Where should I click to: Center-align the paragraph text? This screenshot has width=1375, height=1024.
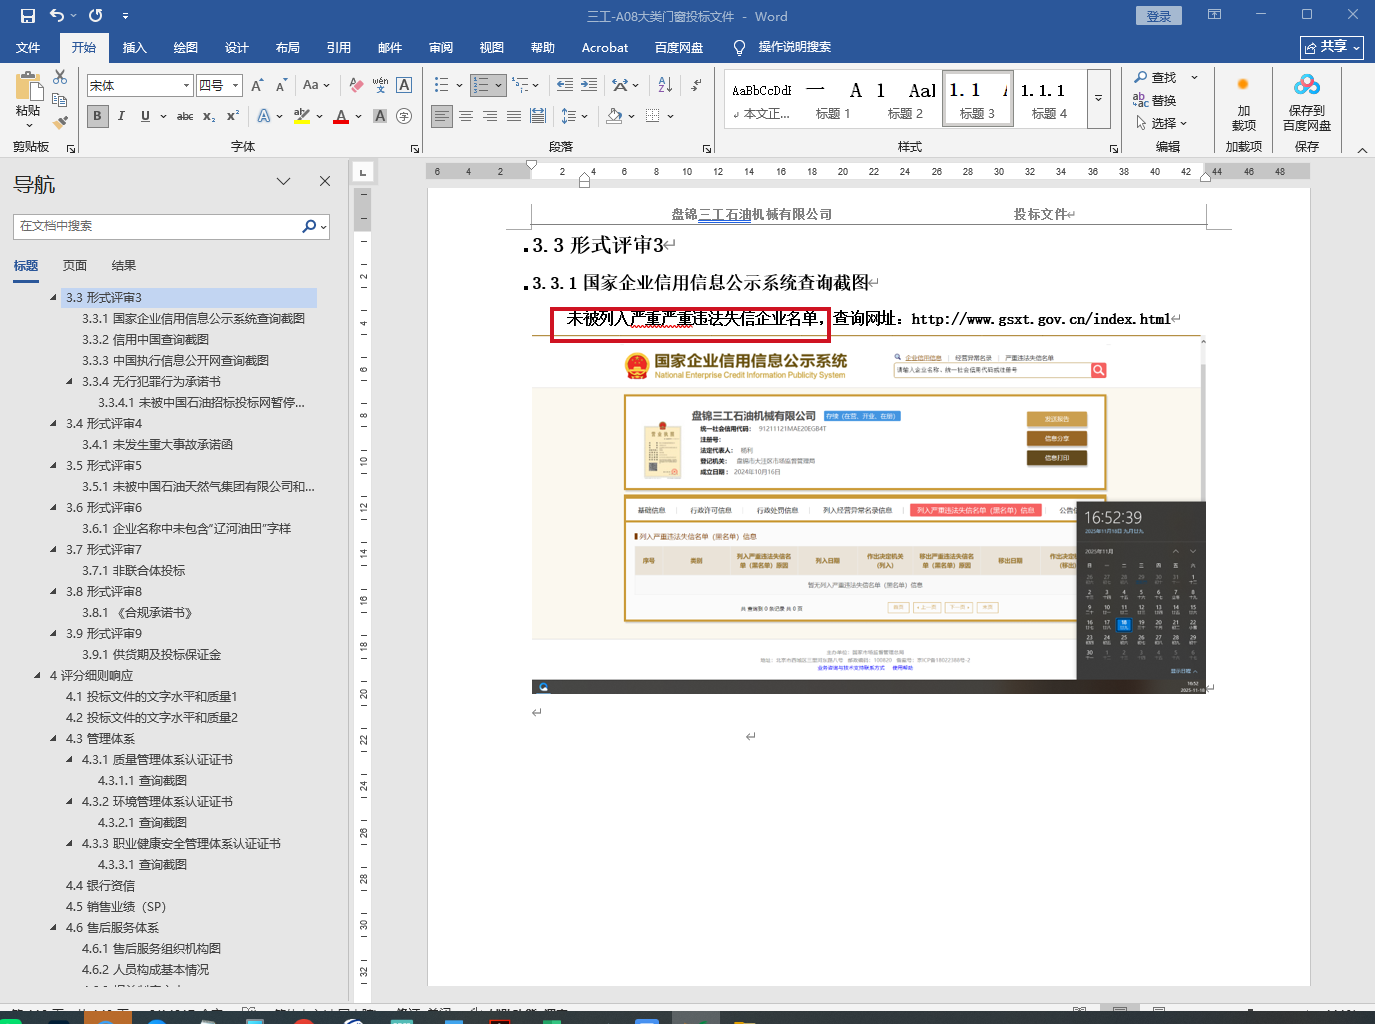pyautogui.click(x=466, y=116)
